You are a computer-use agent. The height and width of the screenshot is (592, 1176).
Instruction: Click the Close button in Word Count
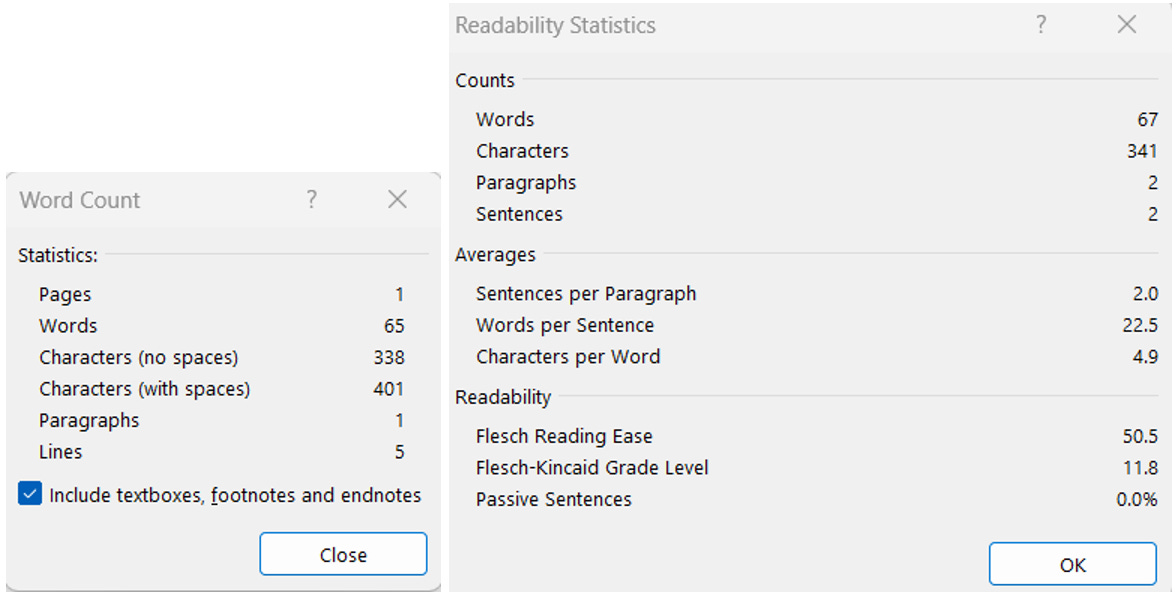[x=344, y=554]
